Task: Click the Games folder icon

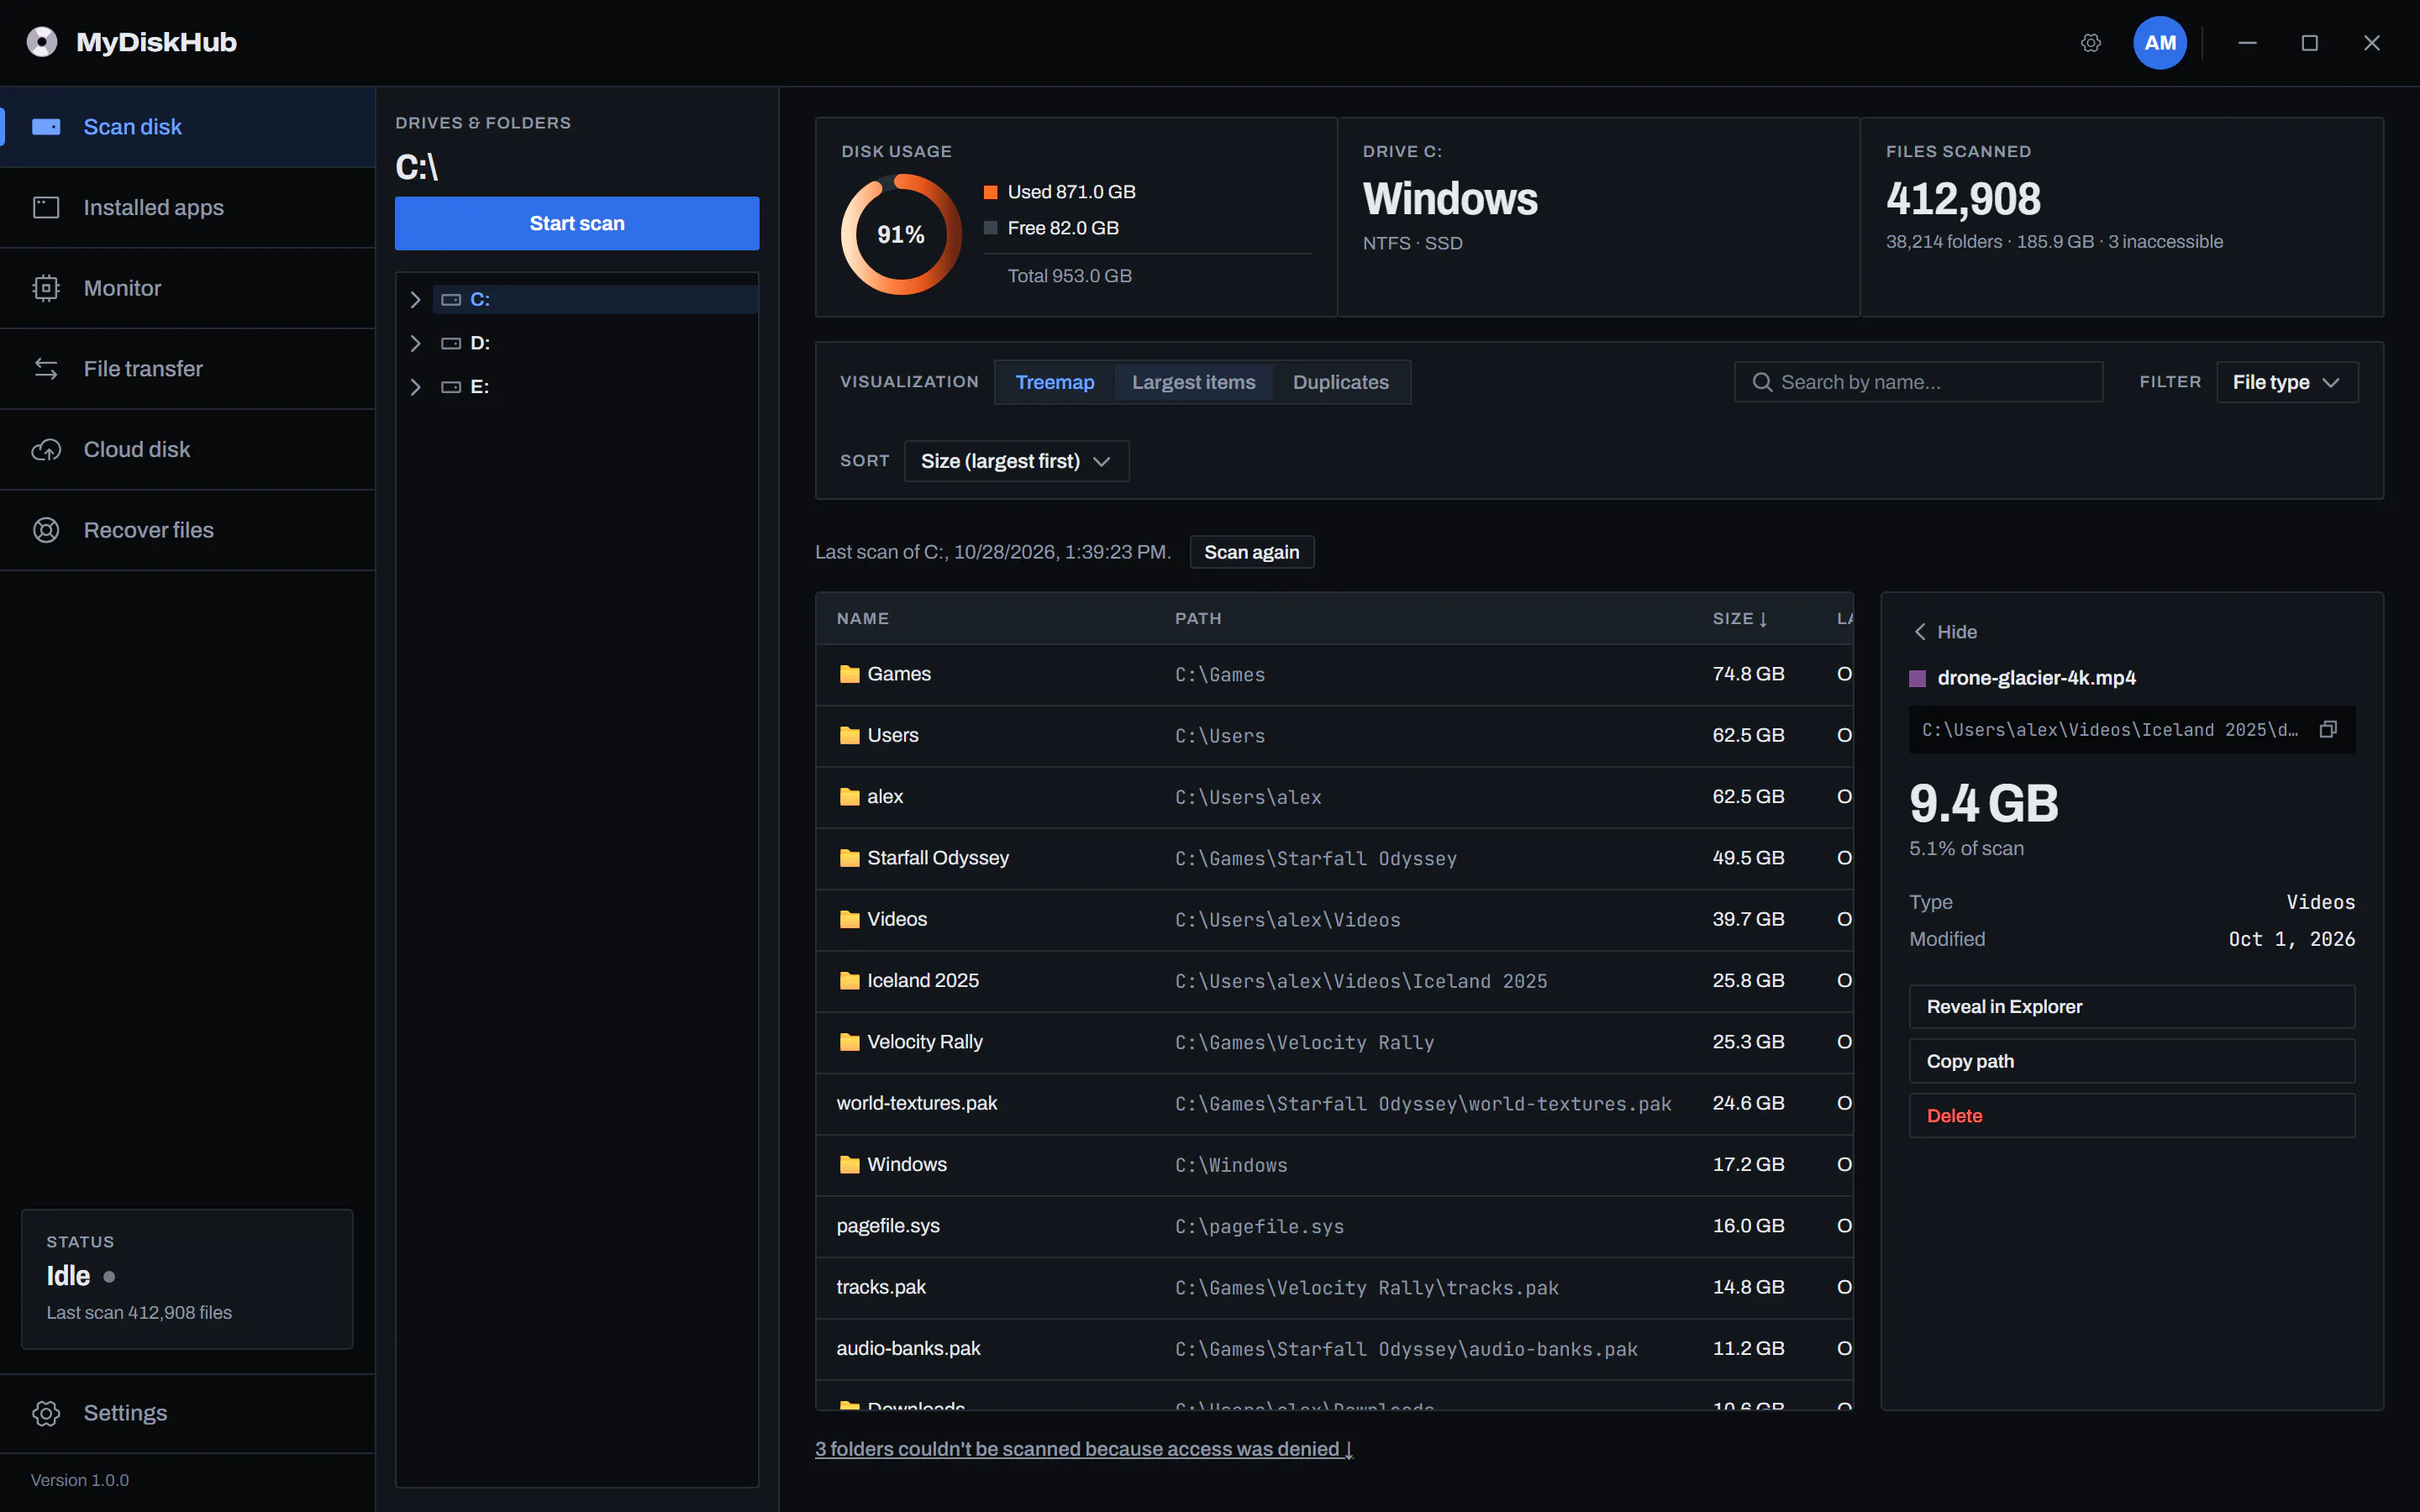Action: 850,674
